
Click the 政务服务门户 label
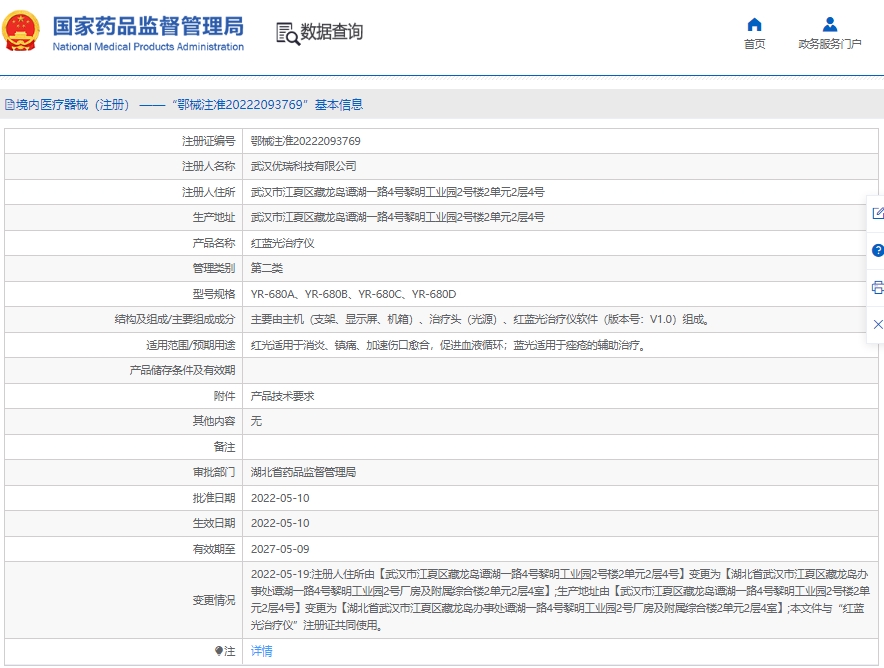click(829, 44)
